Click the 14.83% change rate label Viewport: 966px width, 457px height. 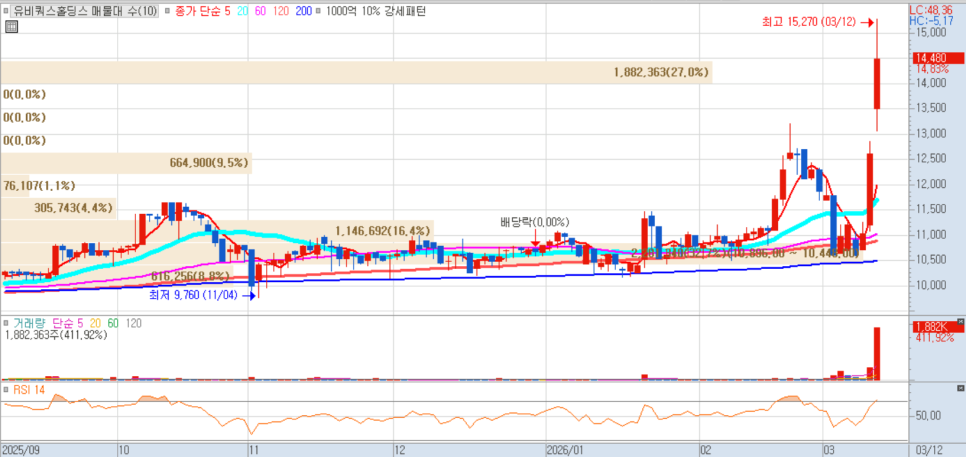pos(933,69)
